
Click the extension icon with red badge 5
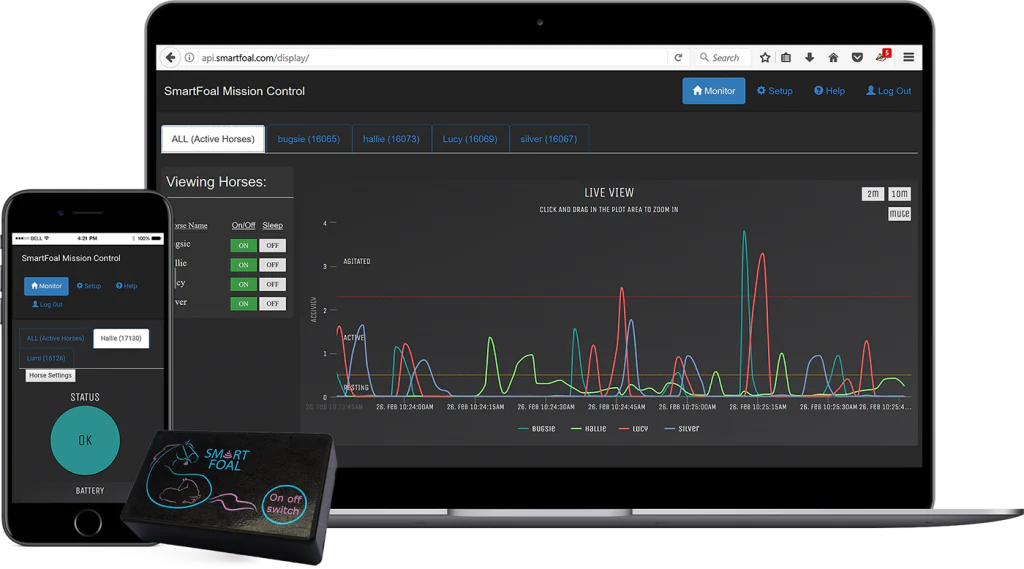coord(882,57)
